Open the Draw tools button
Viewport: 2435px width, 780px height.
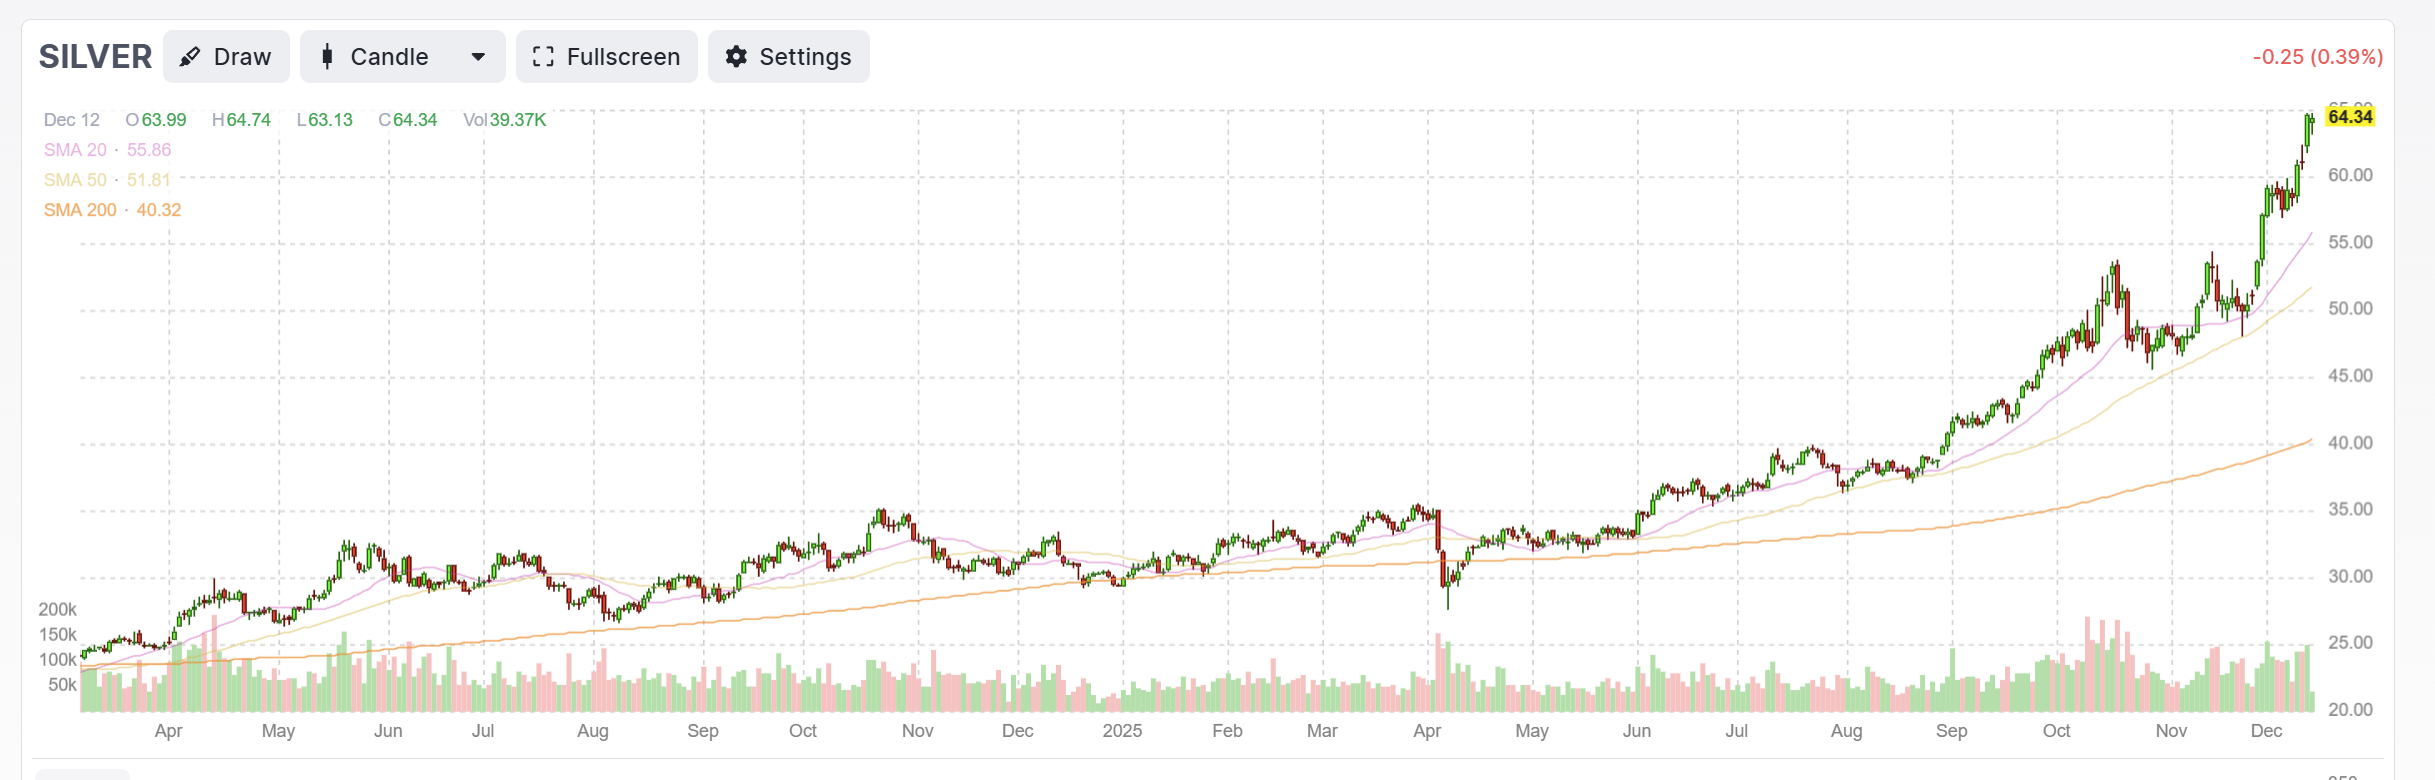pyautogui.click(x=226, y=57)
